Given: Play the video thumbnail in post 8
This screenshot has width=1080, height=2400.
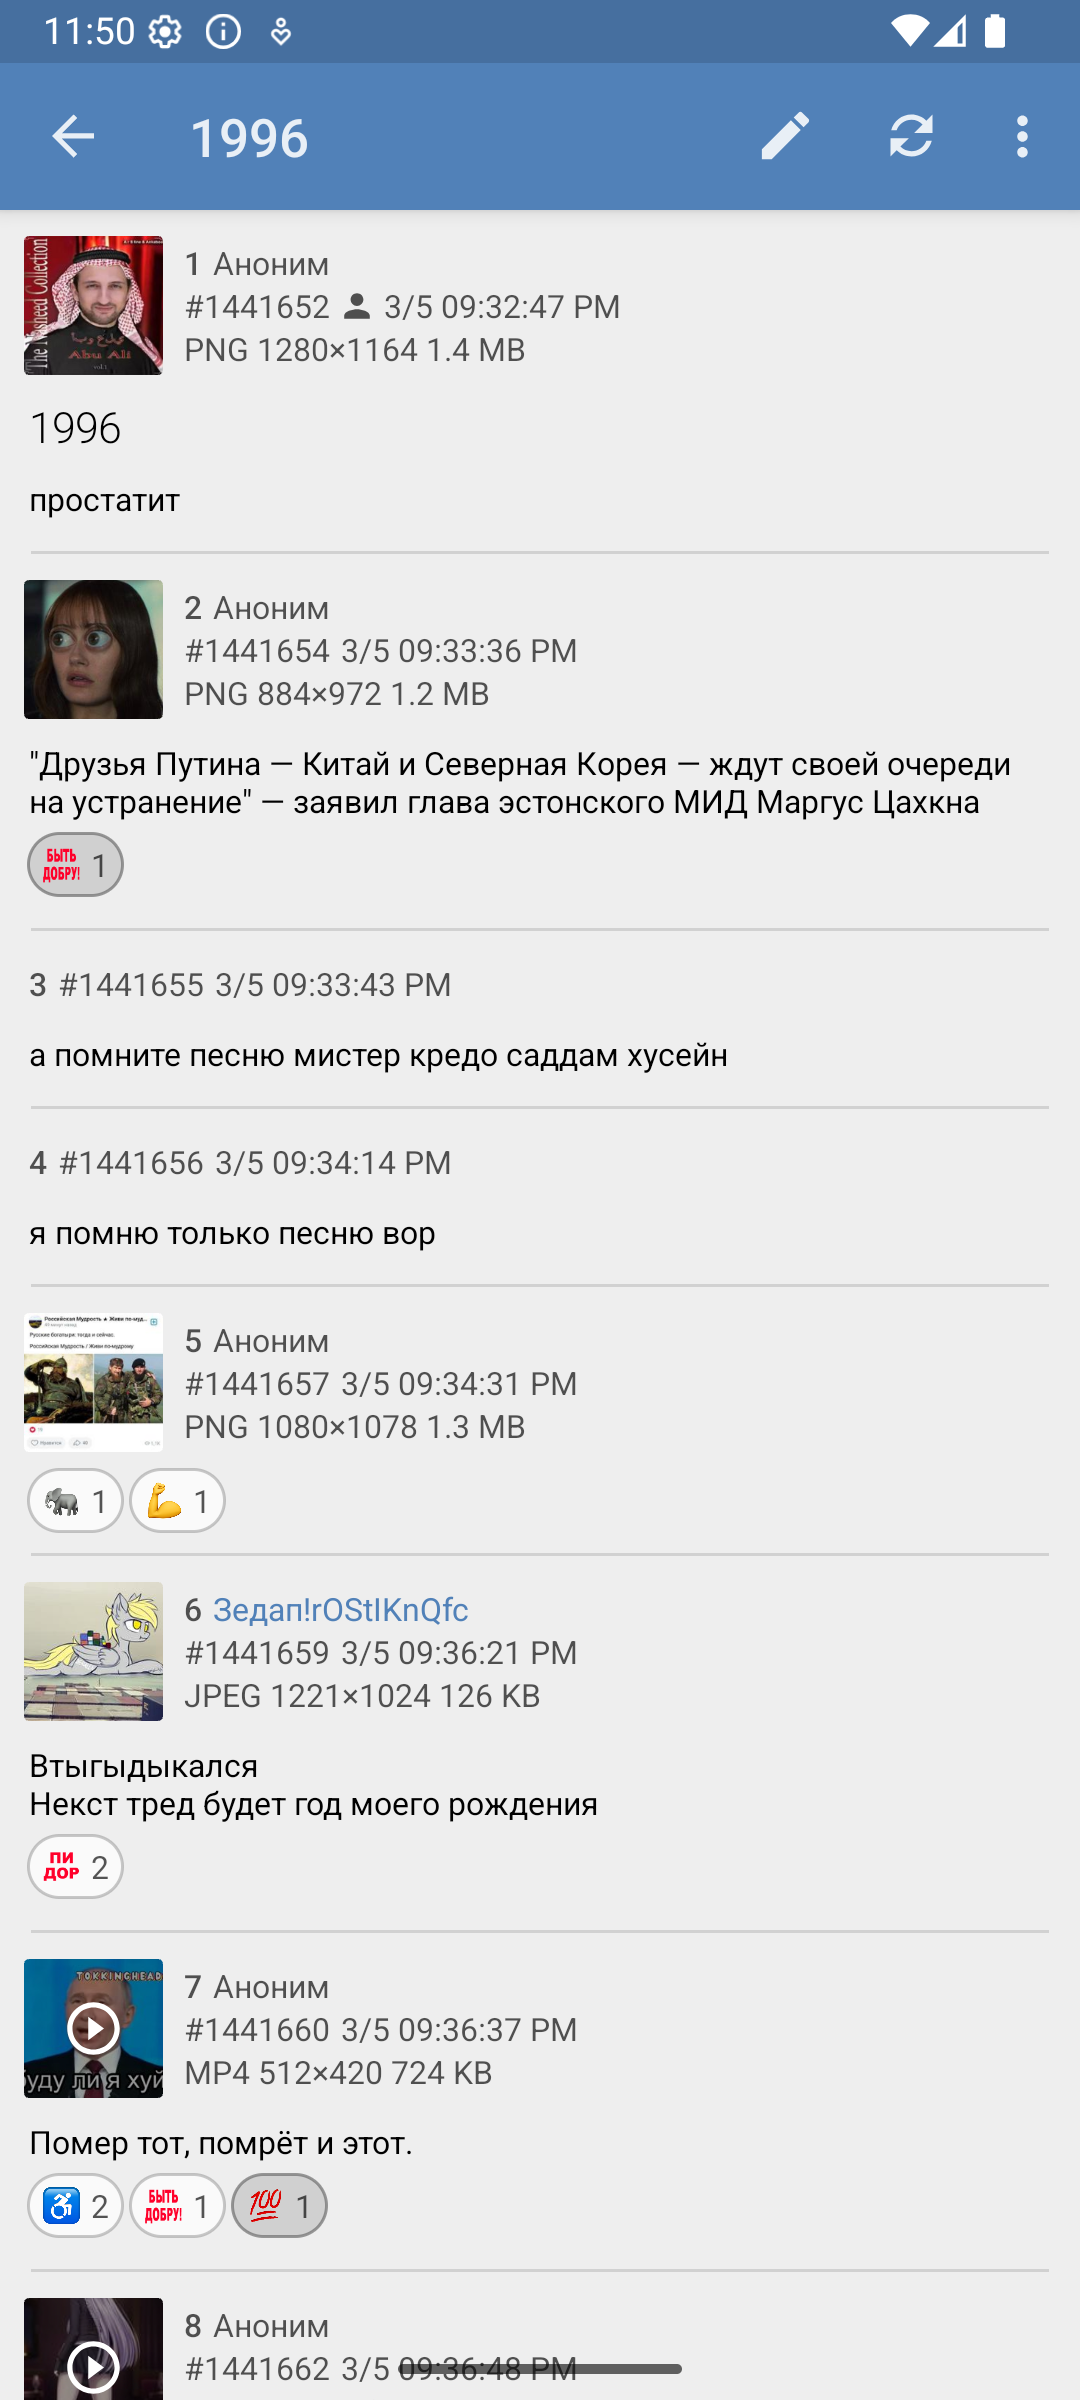Looking at the screenshot, I should pos(93,2349).
